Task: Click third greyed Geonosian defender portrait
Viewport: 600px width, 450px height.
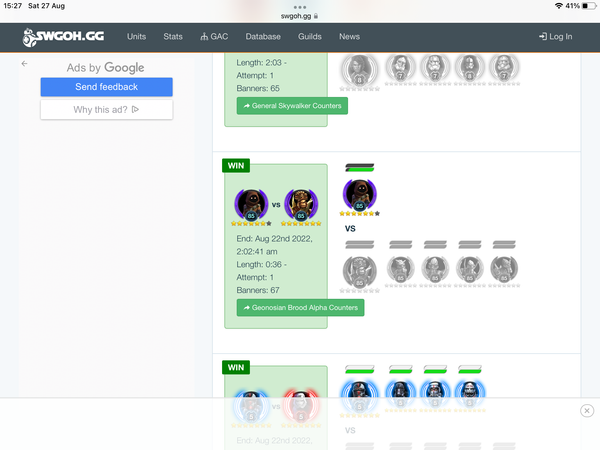Action: tap(435, 269)
